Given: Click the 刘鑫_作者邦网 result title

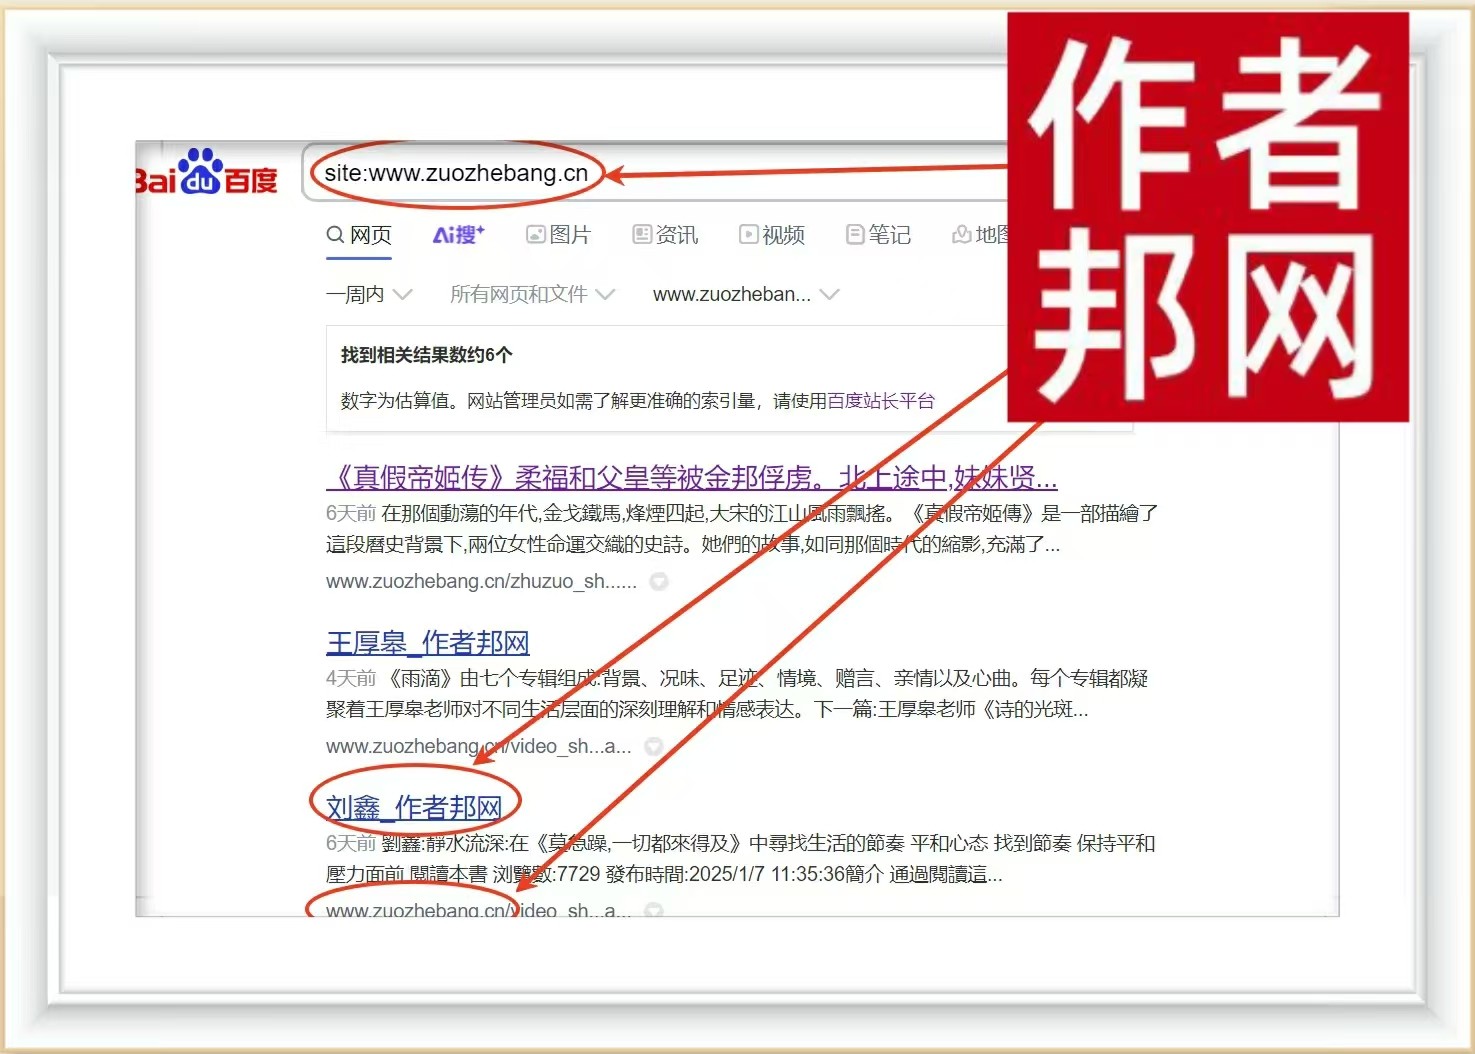Looking at the screenshot, I should point(413,807).
